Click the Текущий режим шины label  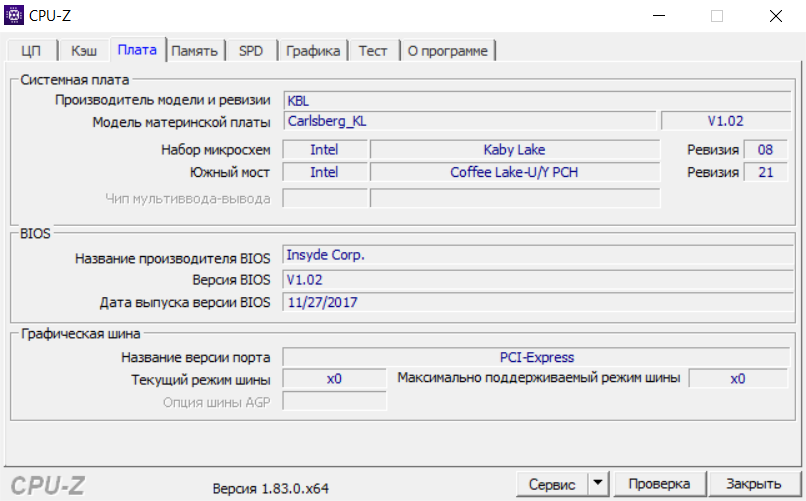(200, 380)
